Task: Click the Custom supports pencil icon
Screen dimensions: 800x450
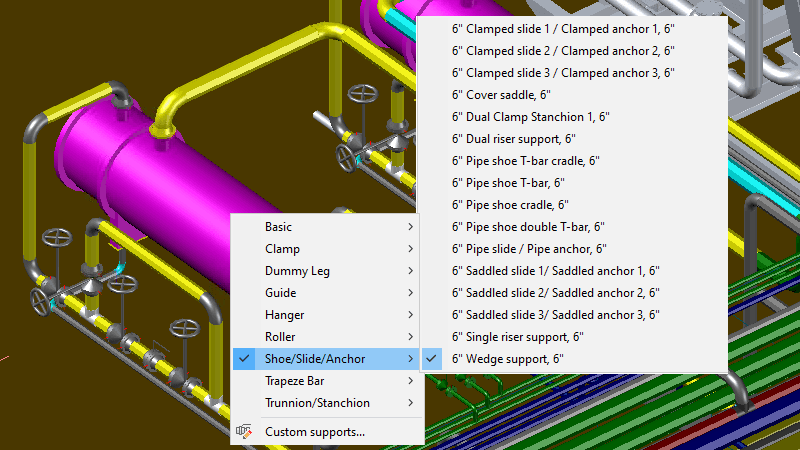Action: point(244,432)
